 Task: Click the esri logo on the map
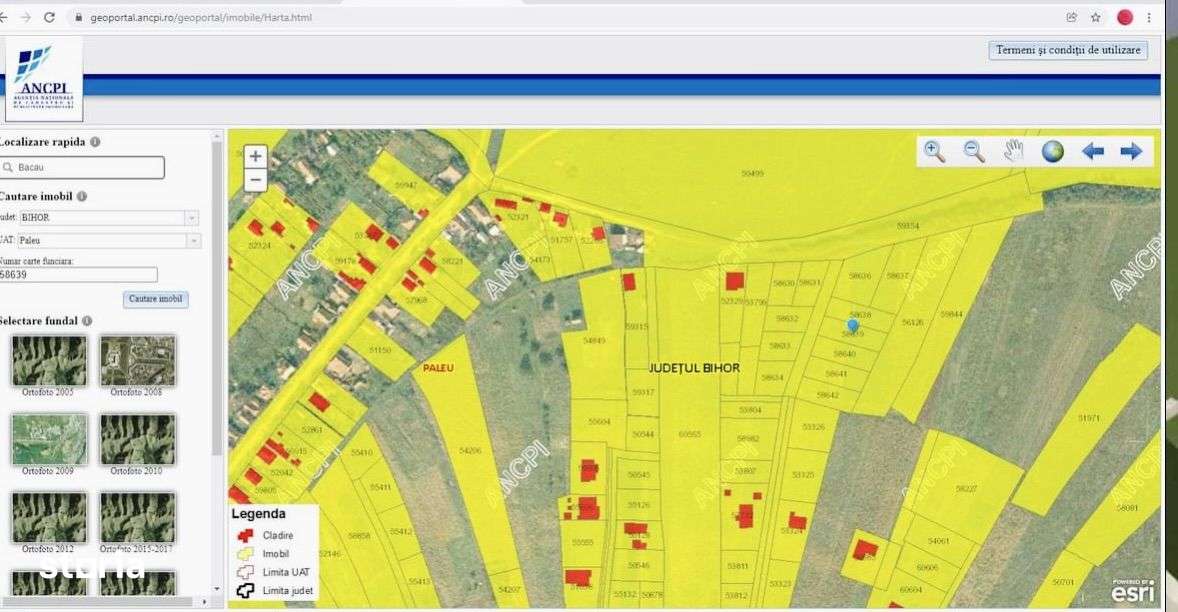pyautogui.click(x=1132, y=590)
